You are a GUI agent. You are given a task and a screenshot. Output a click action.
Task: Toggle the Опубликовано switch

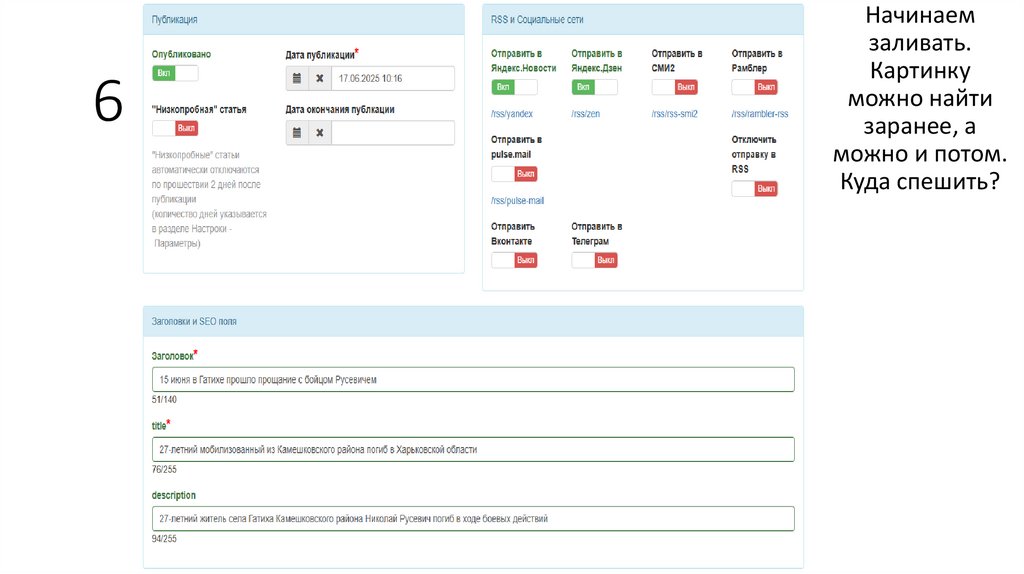pos(175,73)
